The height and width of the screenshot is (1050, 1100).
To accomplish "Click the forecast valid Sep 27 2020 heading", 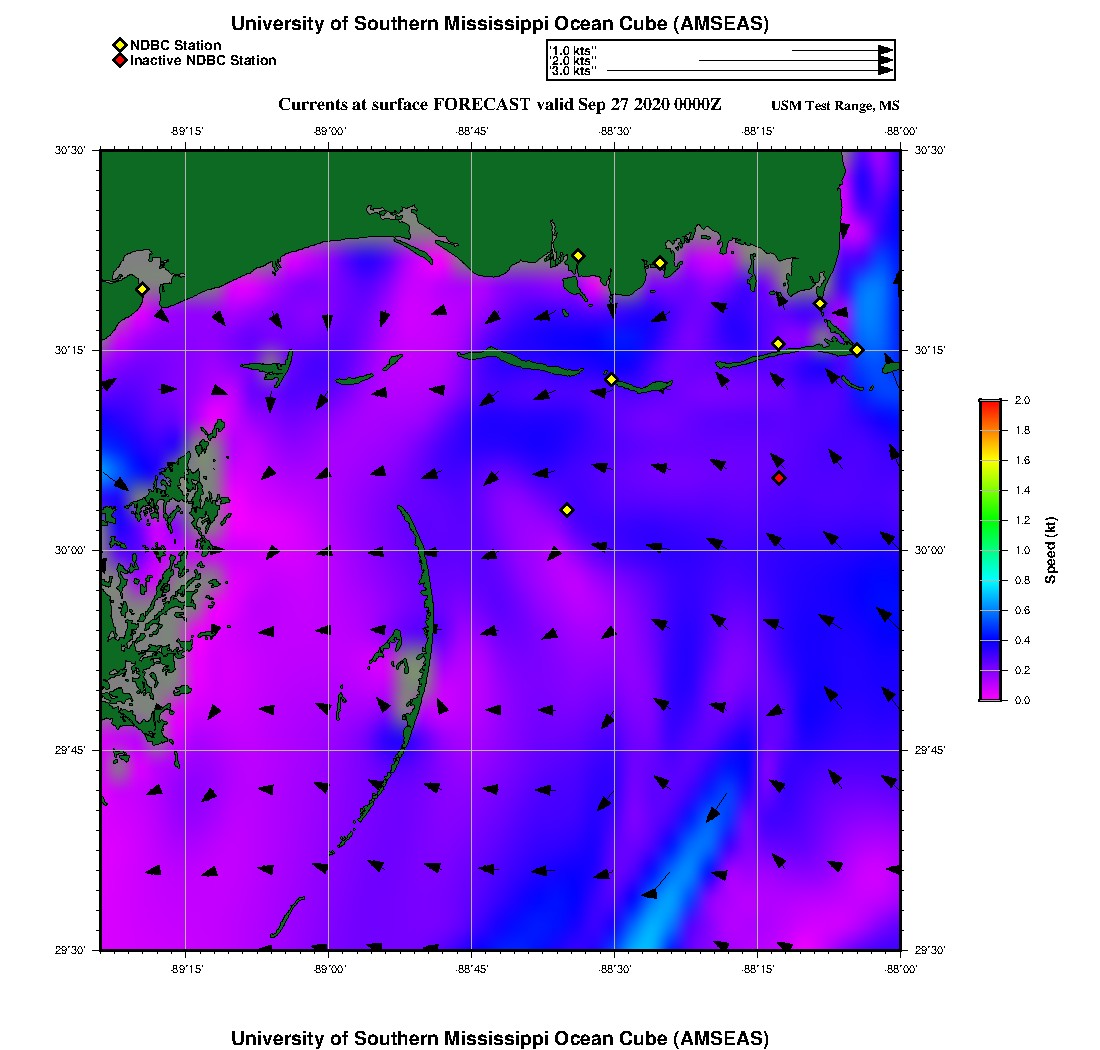I will click(499, 104).
